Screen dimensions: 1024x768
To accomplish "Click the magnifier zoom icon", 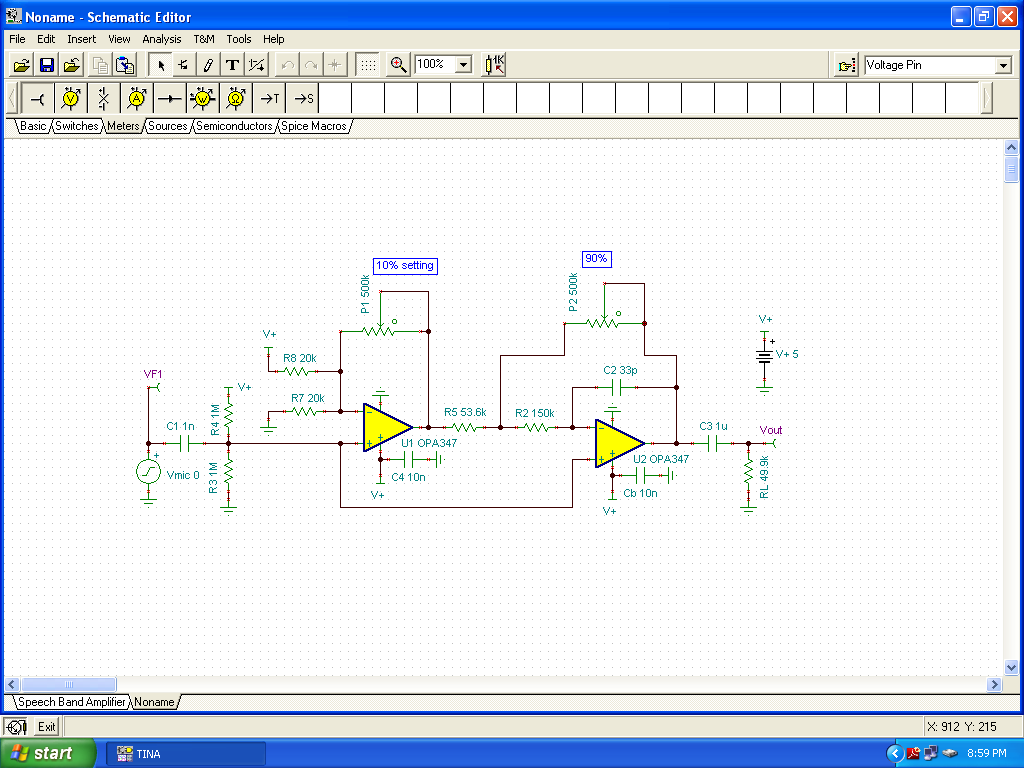I will pos(398,65).
